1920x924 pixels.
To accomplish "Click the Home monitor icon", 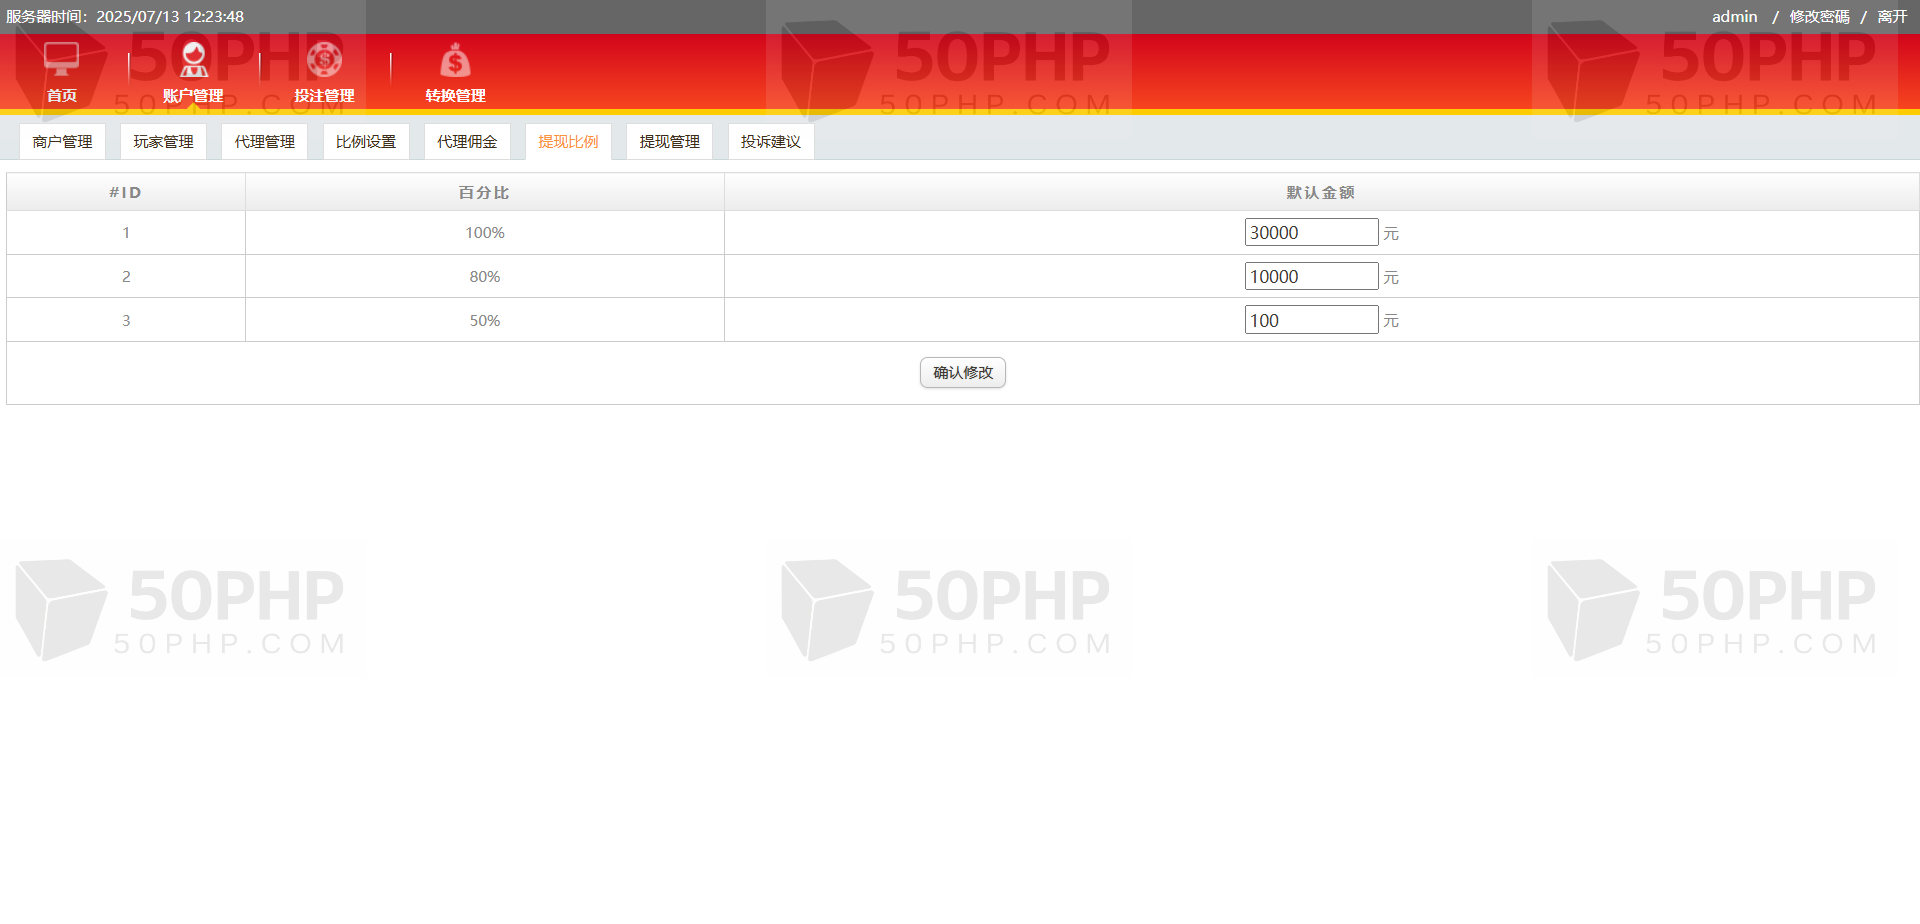I will coord(61,60).
